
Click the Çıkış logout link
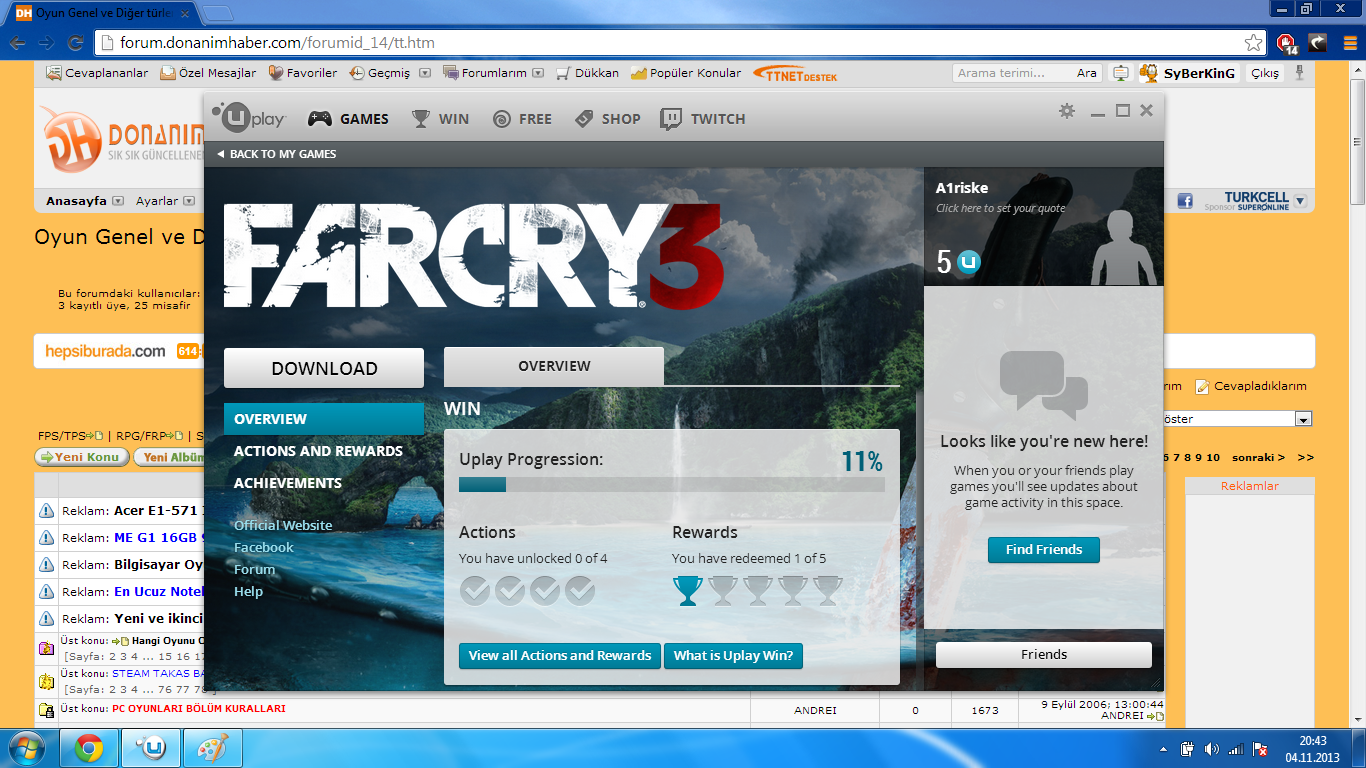(x=1265, y=73)
